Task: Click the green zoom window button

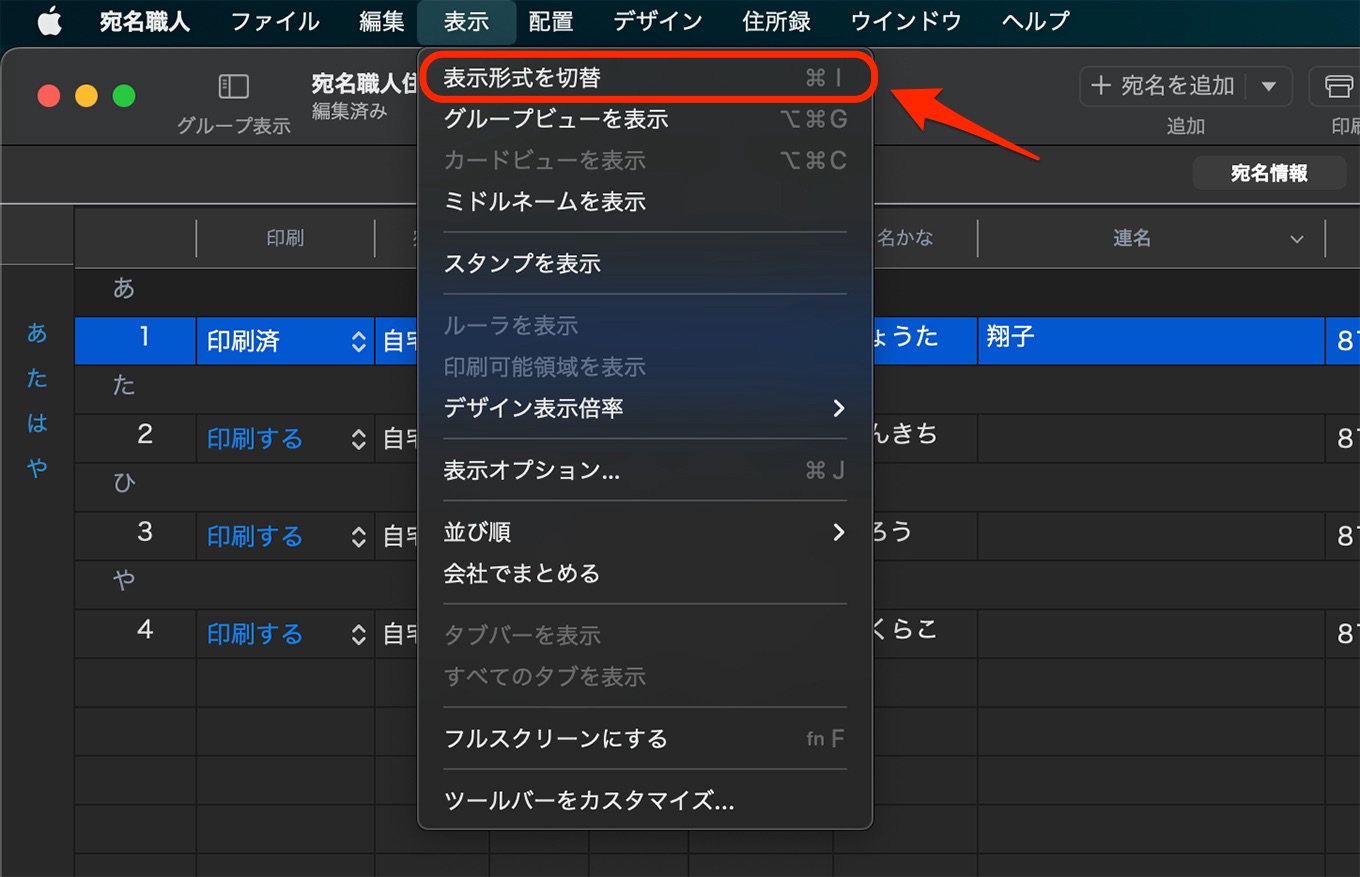Action: 124,96
